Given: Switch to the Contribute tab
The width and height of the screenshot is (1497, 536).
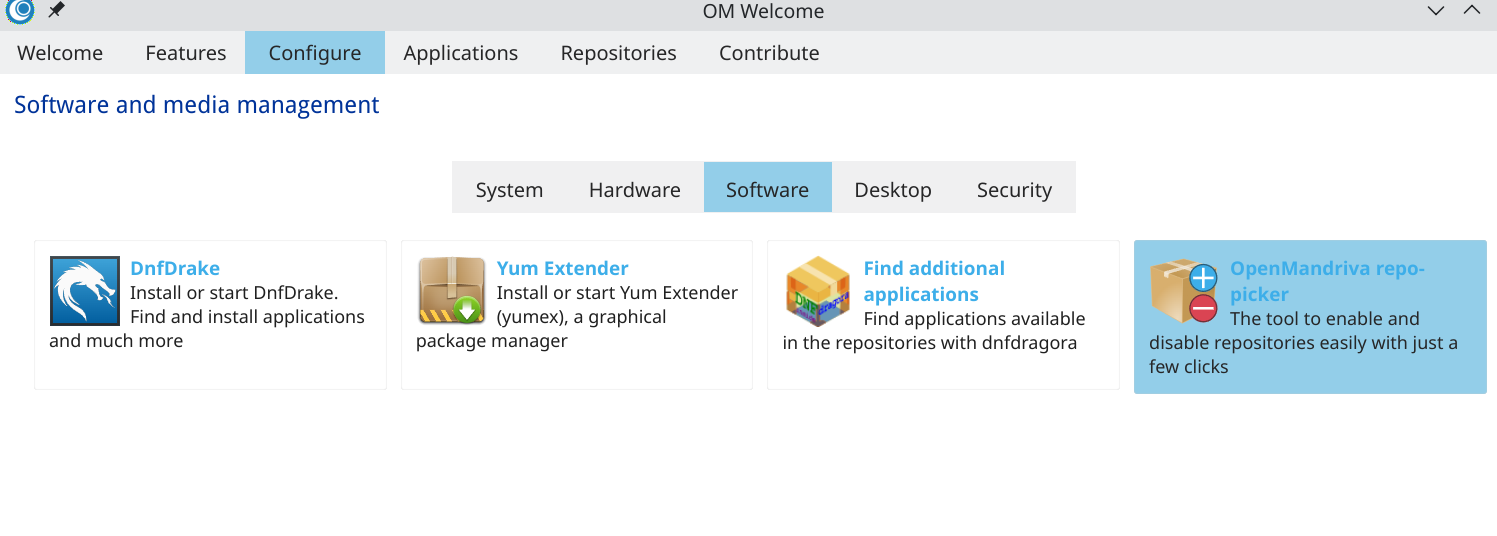Looking at the screenshot, I should click(769, 53).
